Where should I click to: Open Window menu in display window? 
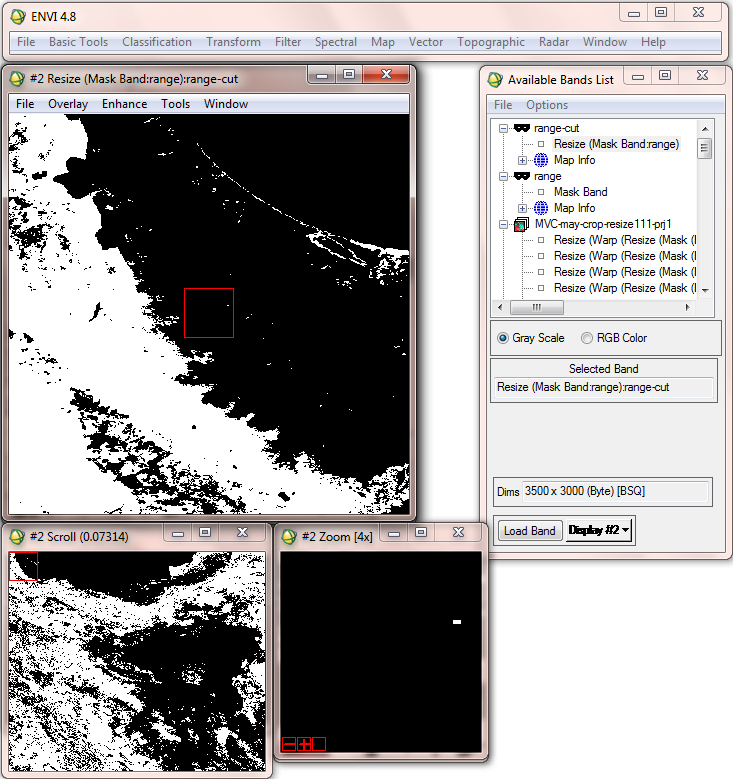226,104
